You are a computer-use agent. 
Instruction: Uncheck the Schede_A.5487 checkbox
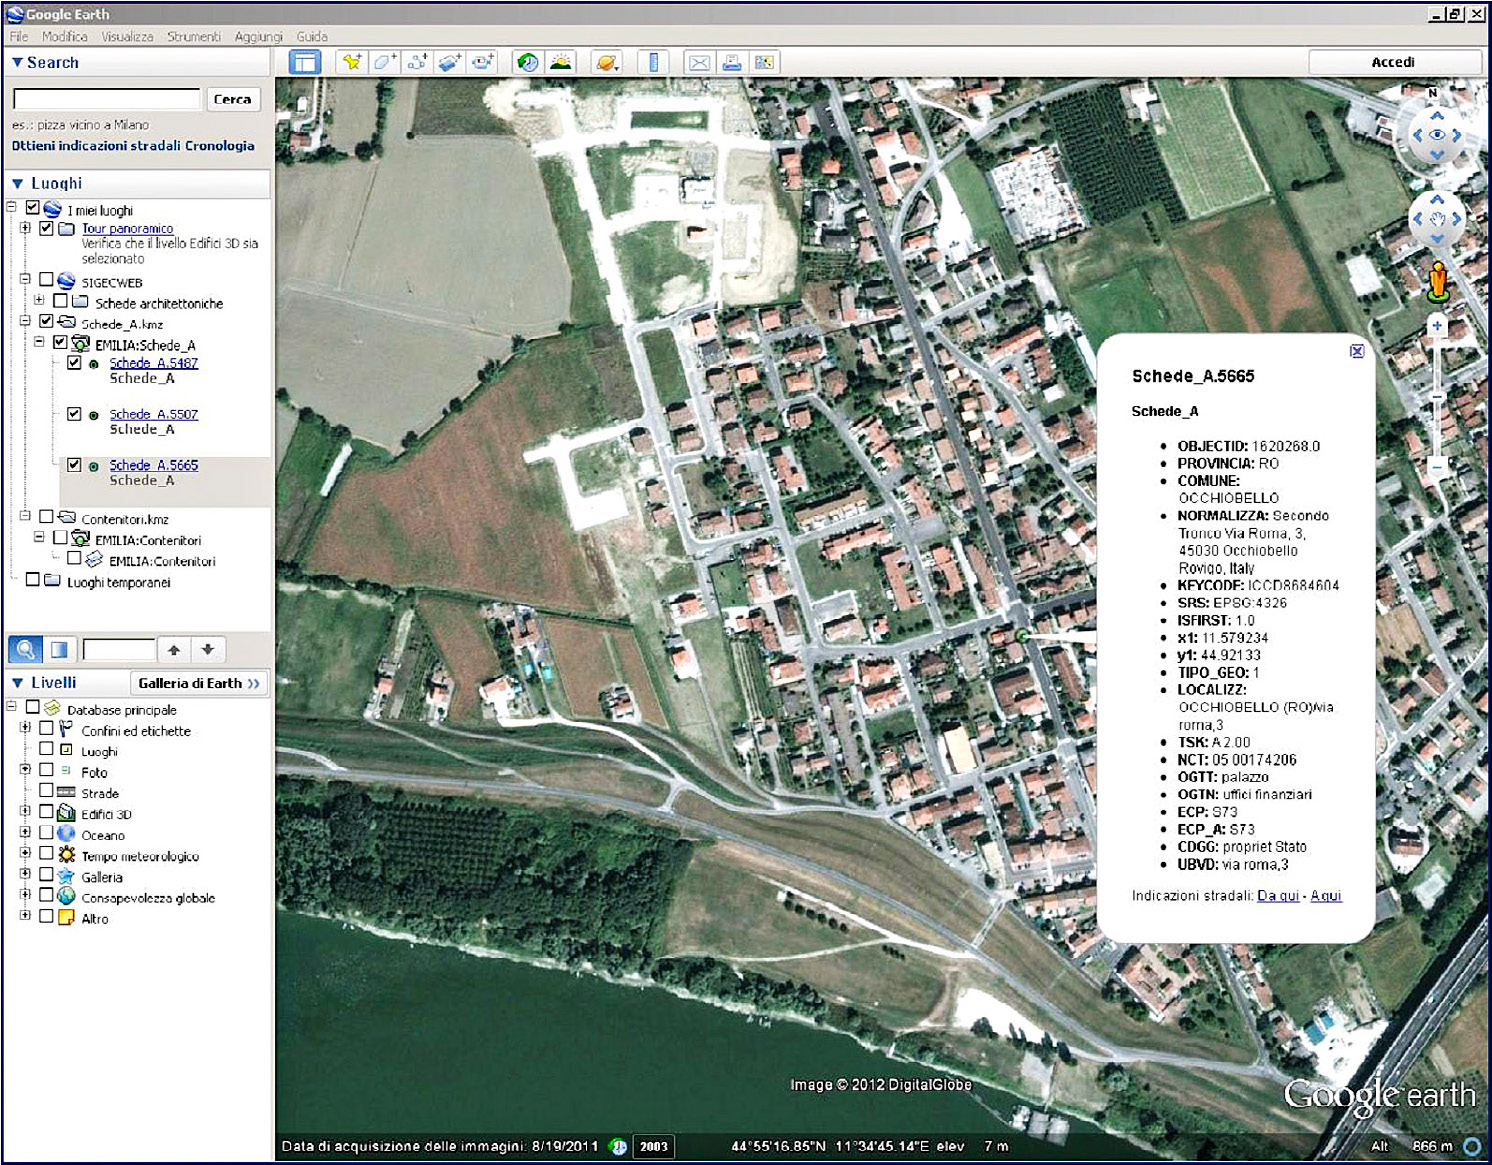pyautogui.click(x=74, y=363)
